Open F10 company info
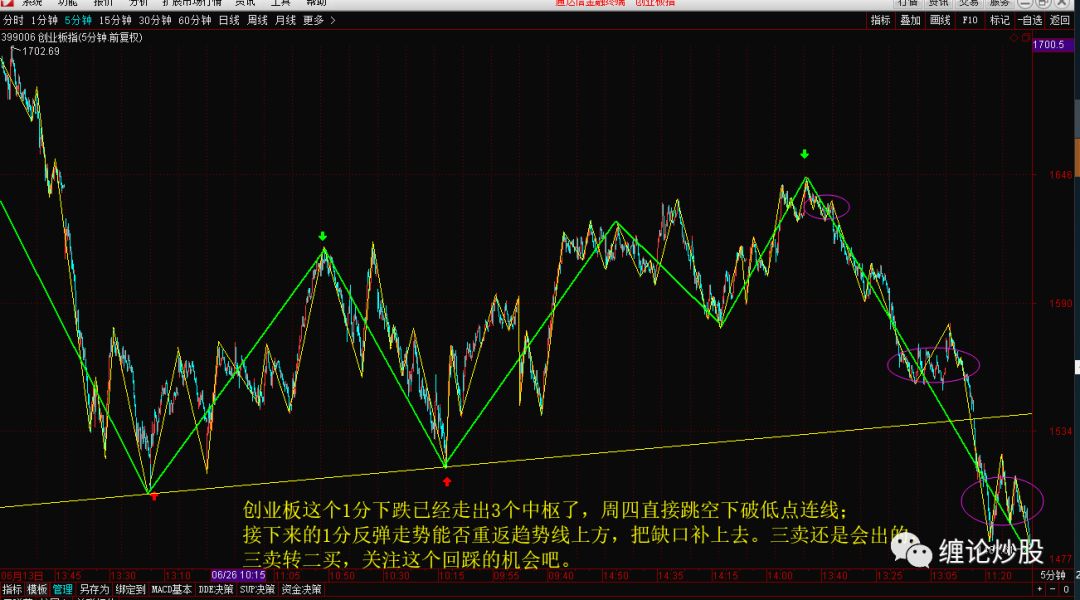The height and width of the screenshot is (600, 1080). point(970,21)
